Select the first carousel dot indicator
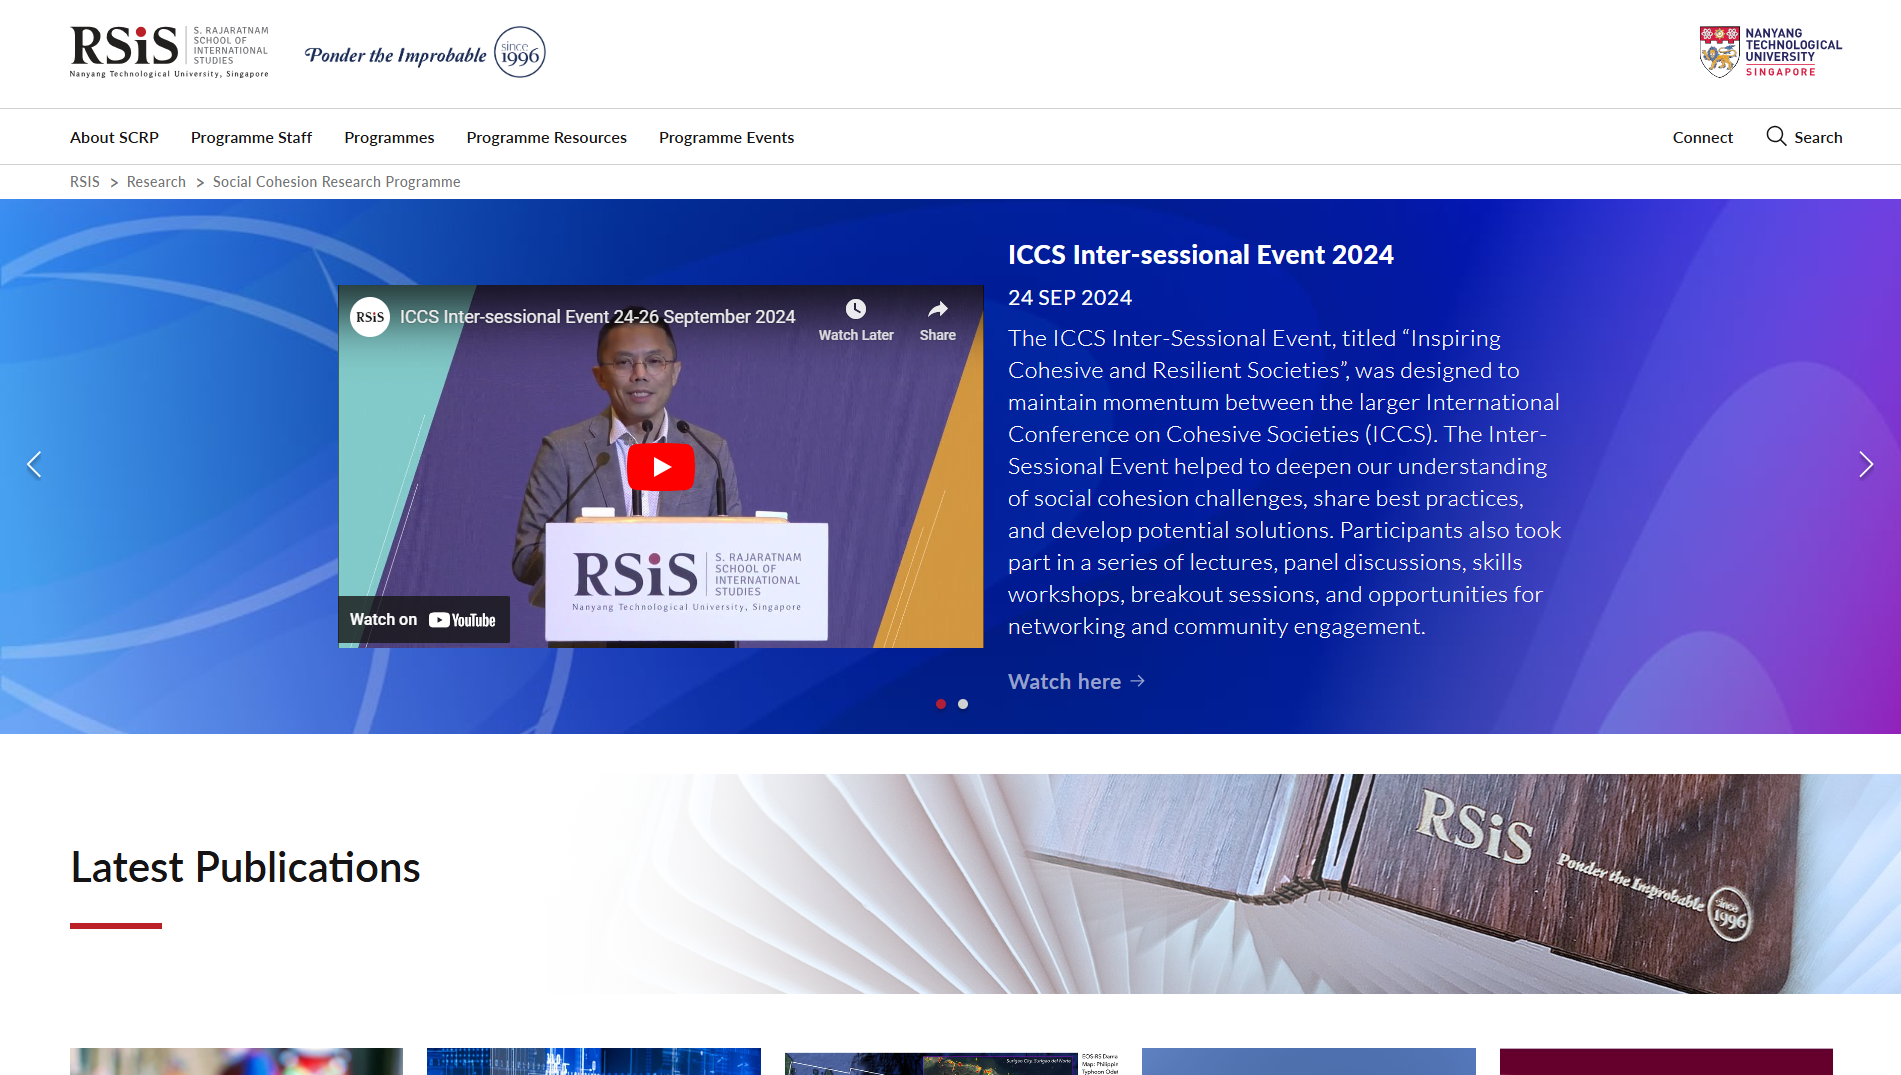1901x1075 pixels. tap(940, 704)
